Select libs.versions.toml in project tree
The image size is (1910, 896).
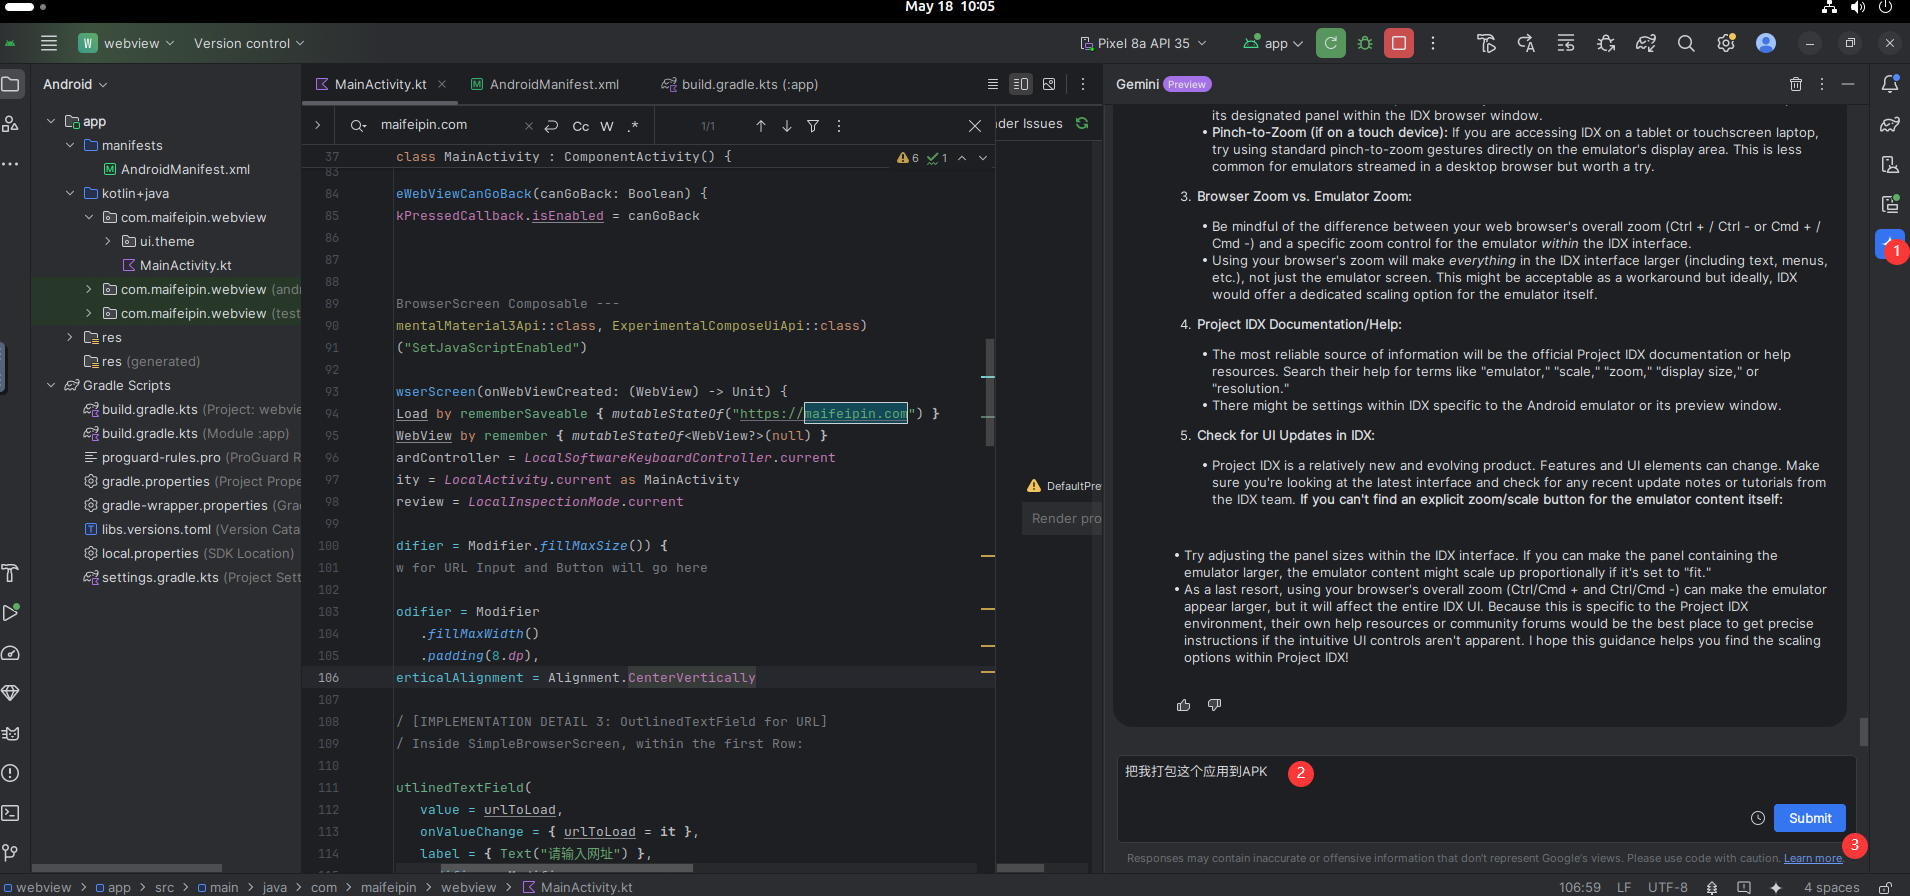tap(192, 529)
